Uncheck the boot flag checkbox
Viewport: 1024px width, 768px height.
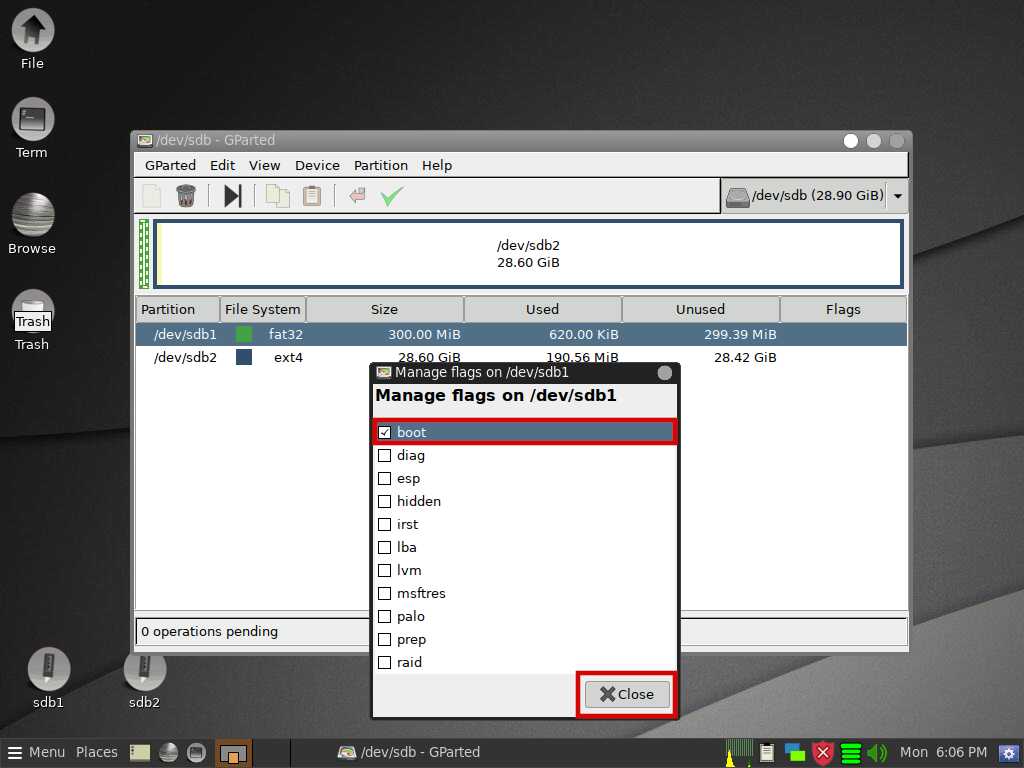[x=385, y=432]
